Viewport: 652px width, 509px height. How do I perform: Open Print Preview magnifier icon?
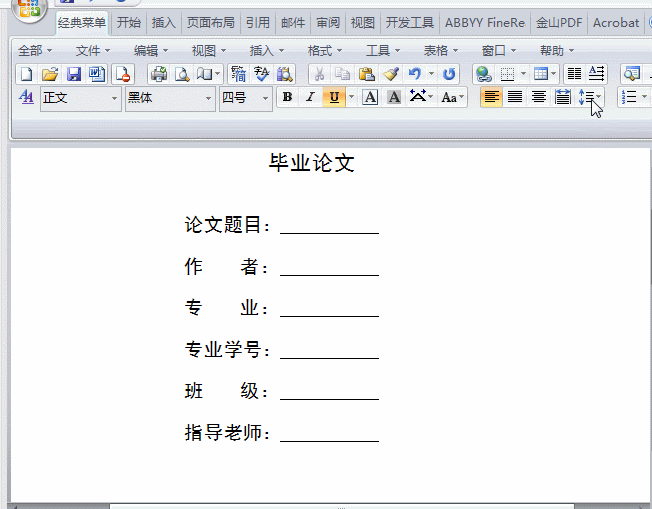pos(182,74)
